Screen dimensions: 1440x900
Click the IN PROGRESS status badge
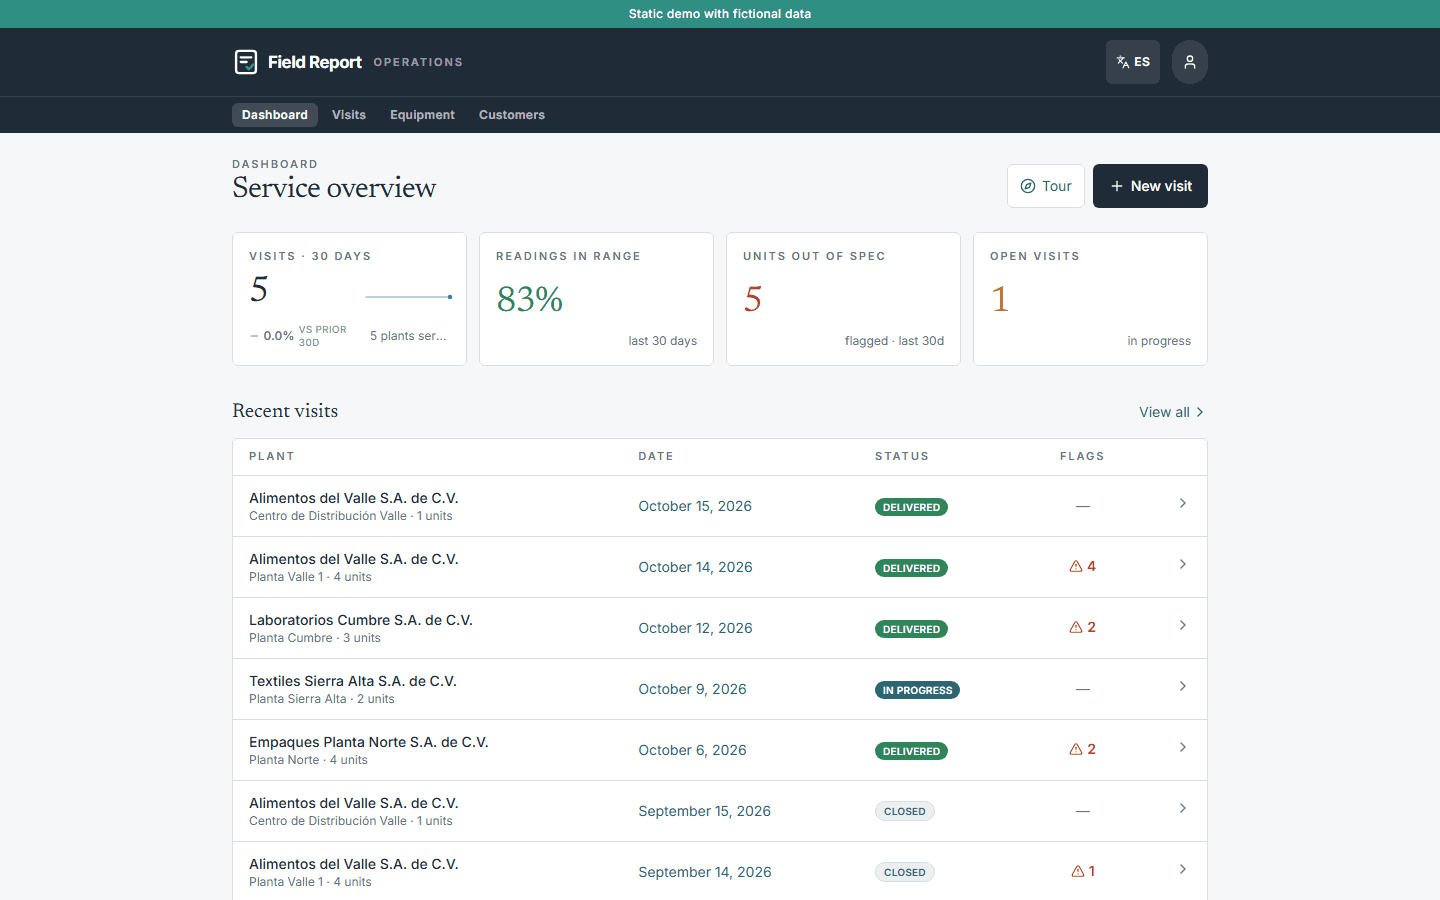pyautogui.click(x=917, y=690)
